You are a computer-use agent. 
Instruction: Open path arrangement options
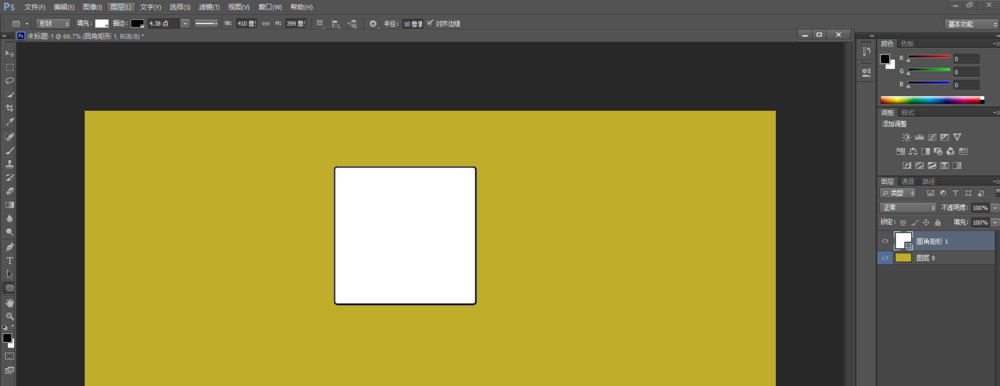point(352,24)
